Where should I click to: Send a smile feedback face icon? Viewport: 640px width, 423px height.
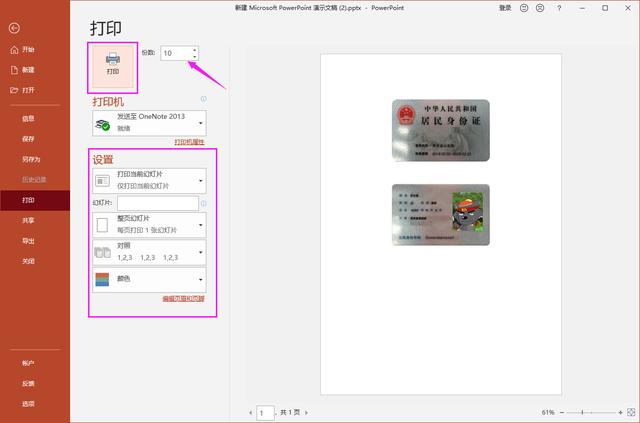(525, 8)
